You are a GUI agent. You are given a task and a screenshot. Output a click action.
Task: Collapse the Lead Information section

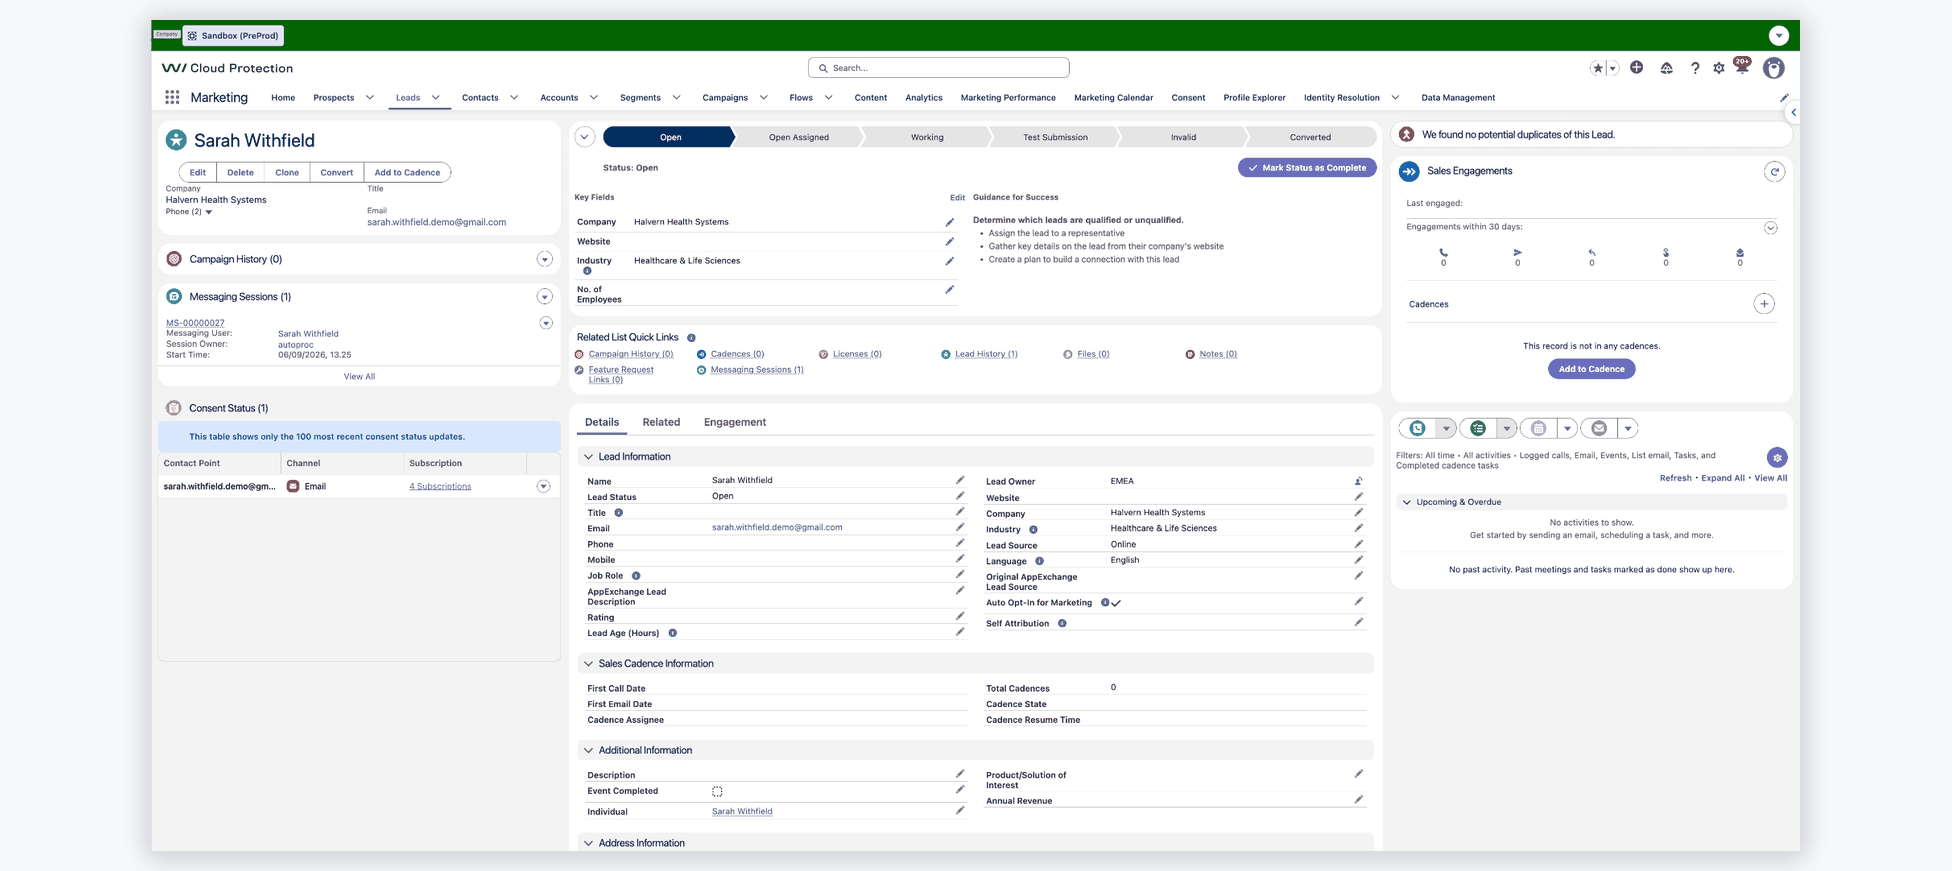click(588, 457)
